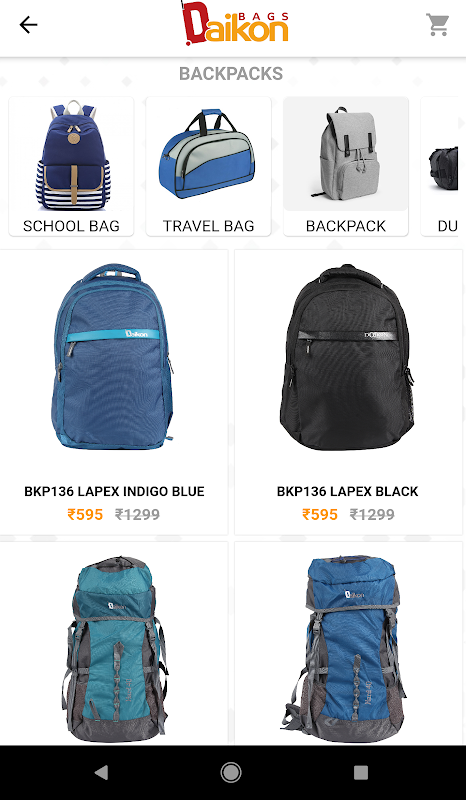Tap the back arrow icon
Viewport: 466px width, 800px height.
click(29, 24)
